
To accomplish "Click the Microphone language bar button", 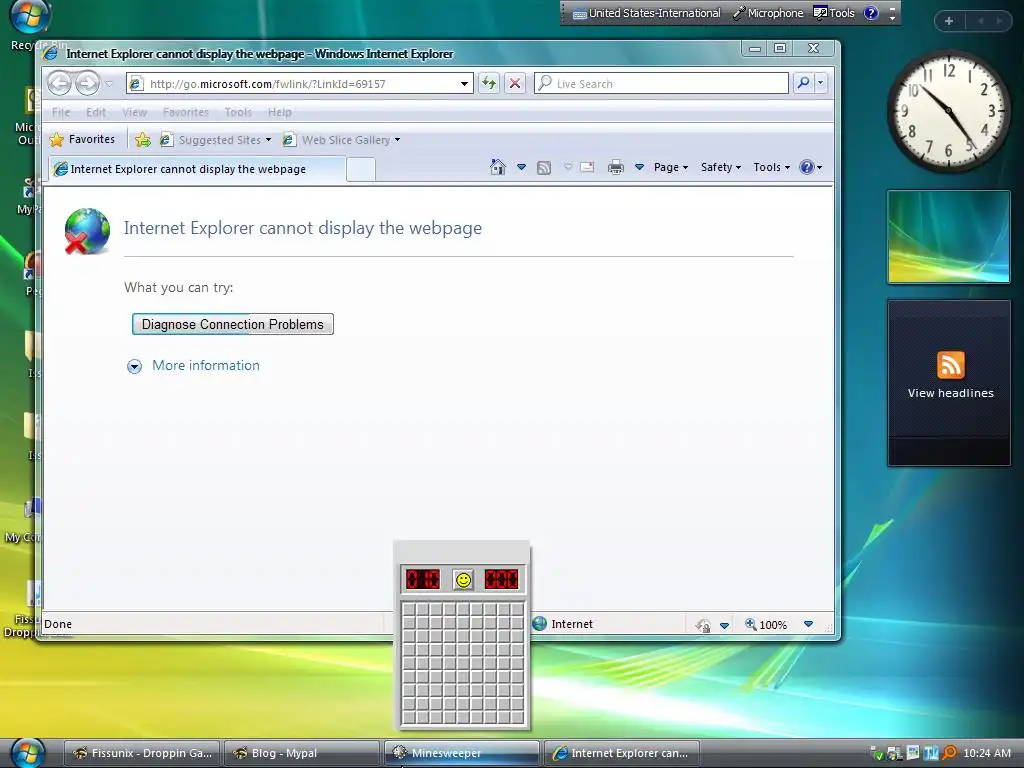I will (x=767, y=13).
